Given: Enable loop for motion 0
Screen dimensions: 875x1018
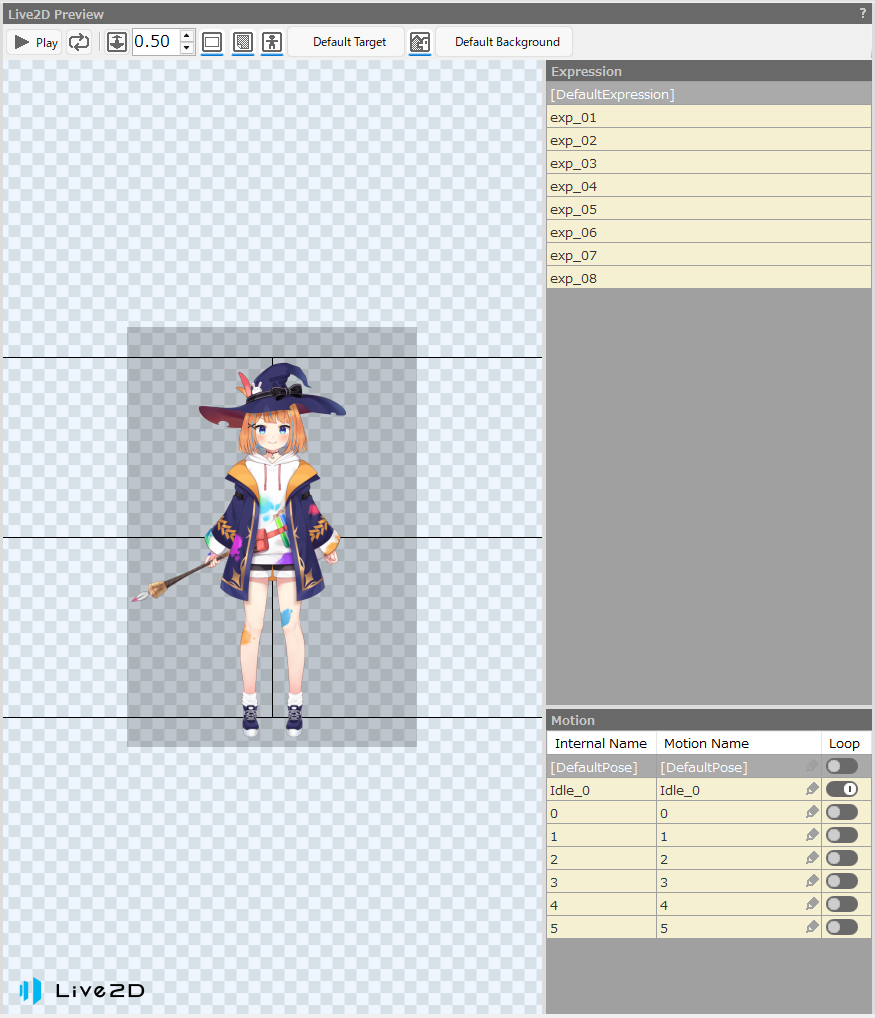Looking at the screenshot, I should [842, 812].
